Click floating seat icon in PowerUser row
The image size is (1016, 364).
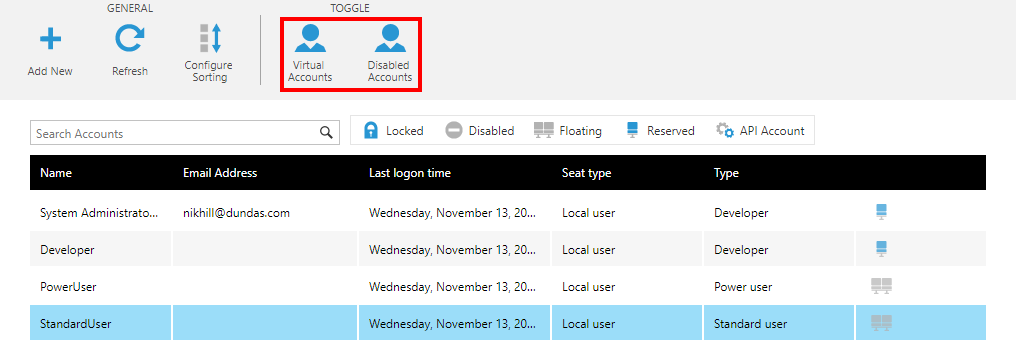tap(882, 286)
